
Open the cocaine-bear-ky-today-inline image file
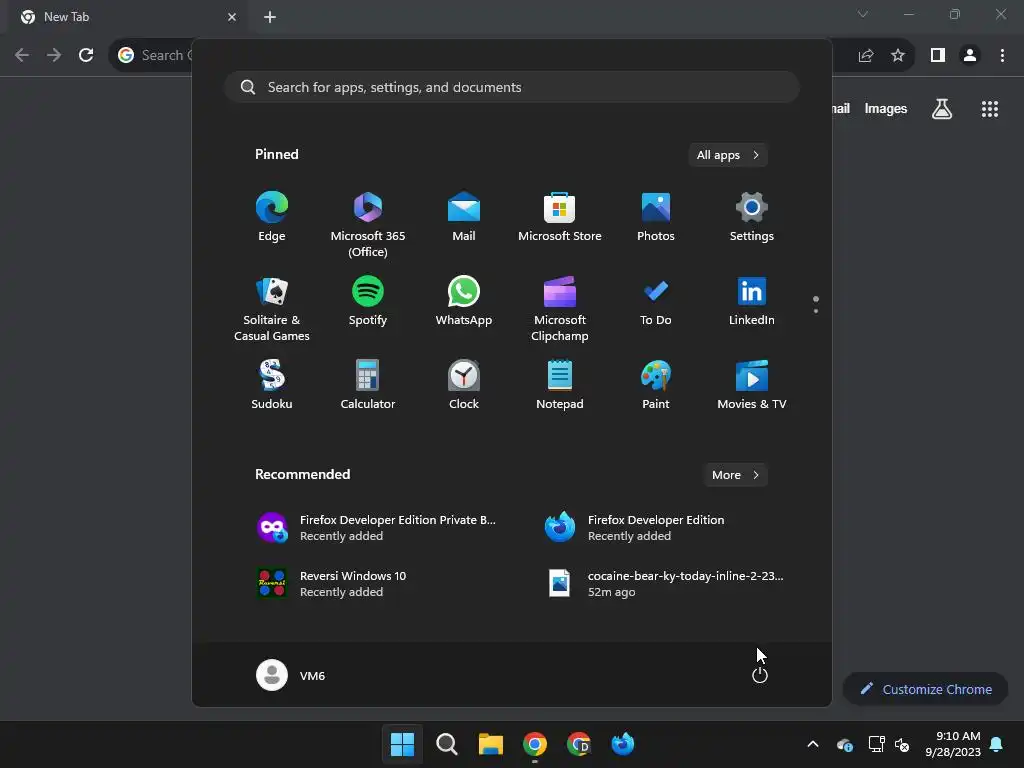pyautogui.click(x=664, y=584)
